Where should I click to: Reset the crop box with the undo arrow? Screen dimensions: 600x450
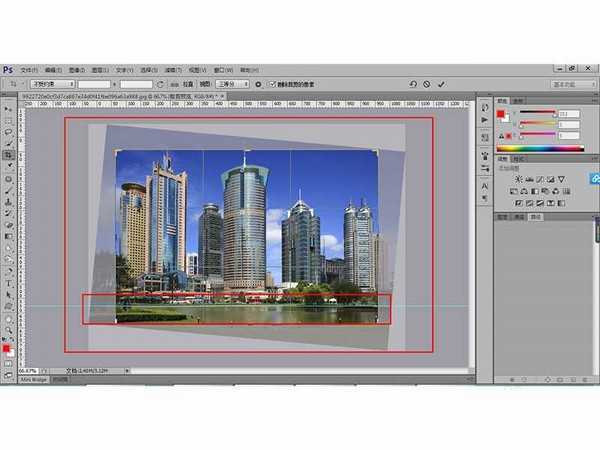point(413,85)
